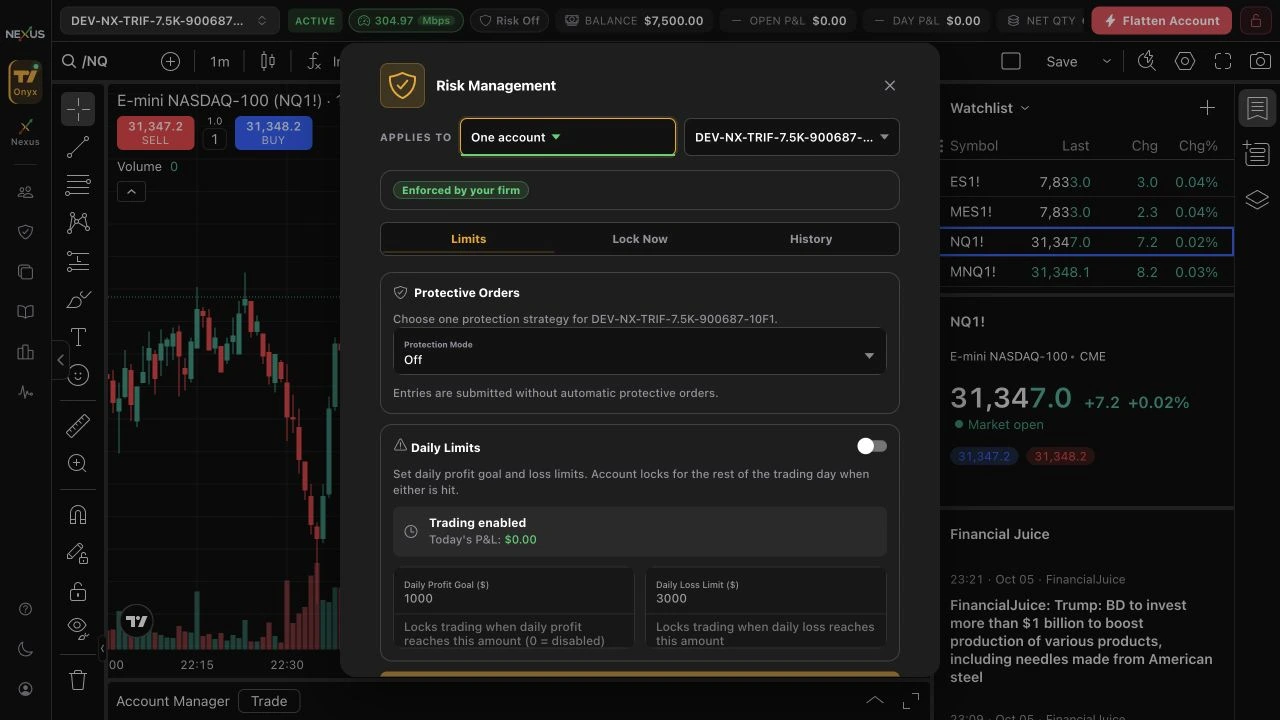Click the red account lock icon
This screenshot has height=720, width=1280.
[x=1255, y=20]
